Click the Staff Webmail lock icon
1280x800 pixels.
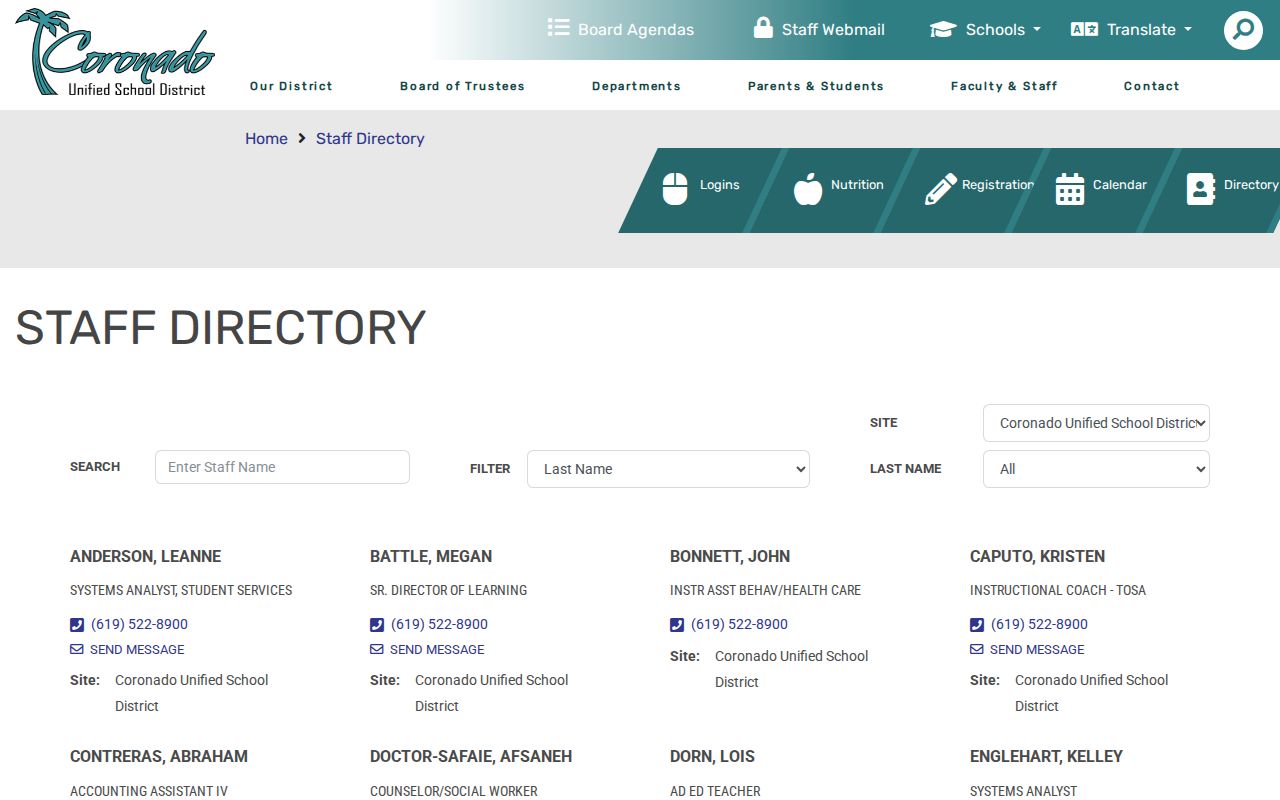(763, 28)
